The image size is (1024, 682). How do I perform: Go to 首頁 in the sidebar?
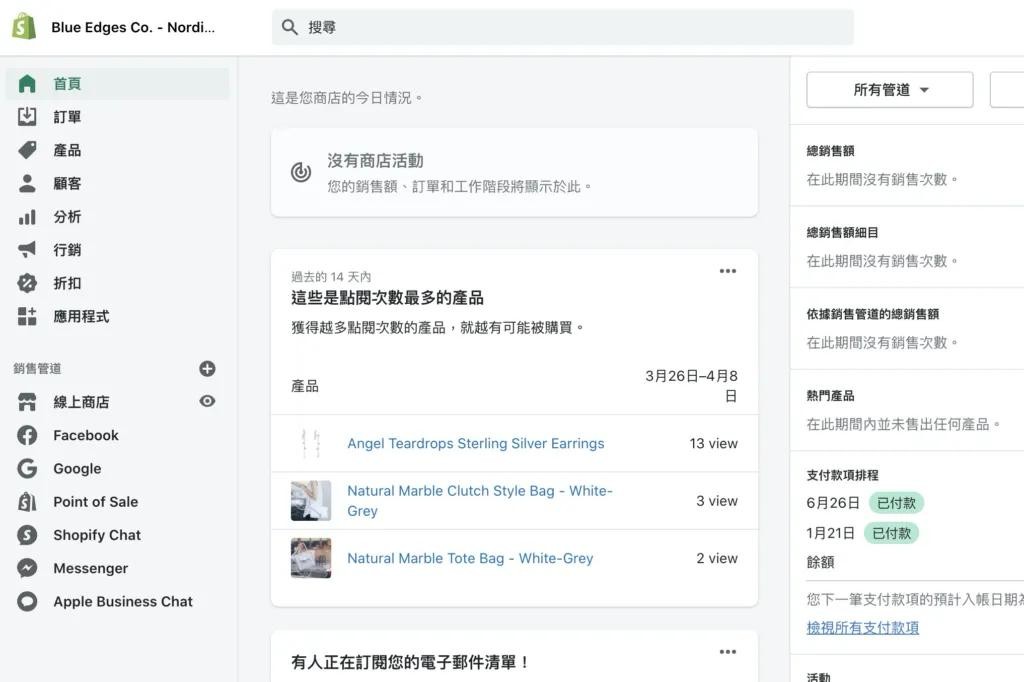(118, 84)
